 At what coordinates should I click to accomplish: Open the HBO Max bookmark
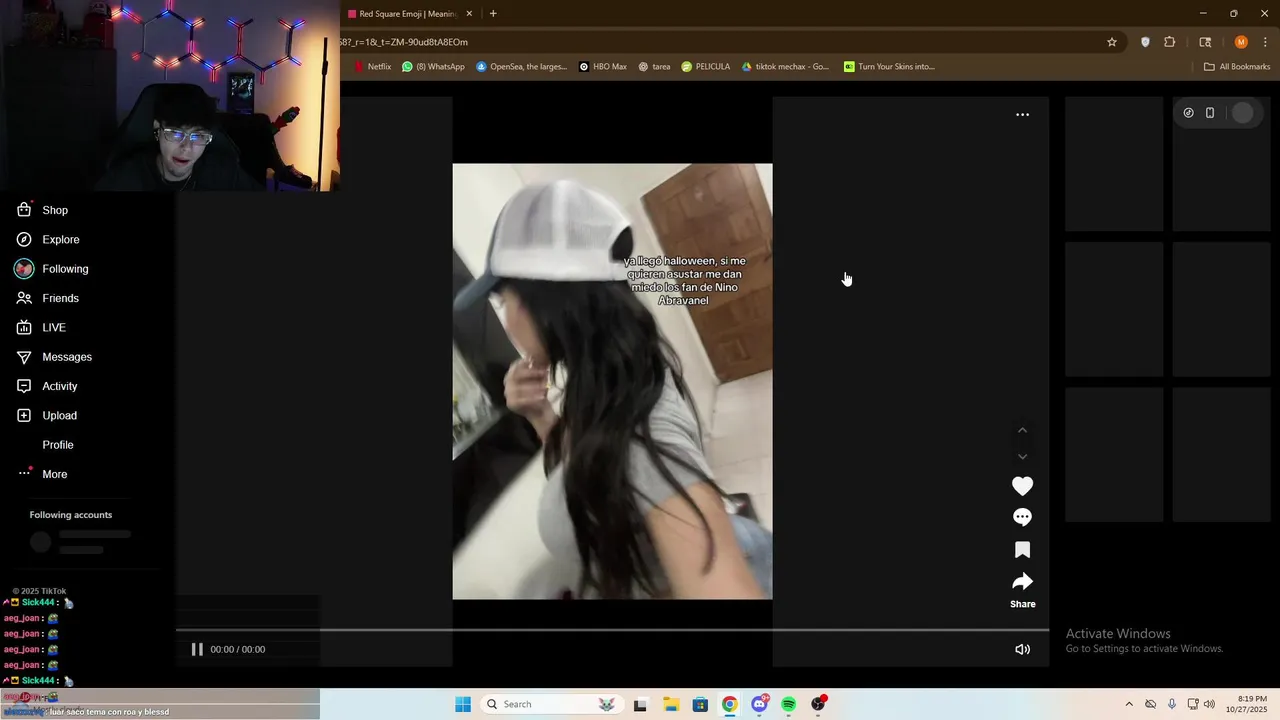(x=603, y=67)
